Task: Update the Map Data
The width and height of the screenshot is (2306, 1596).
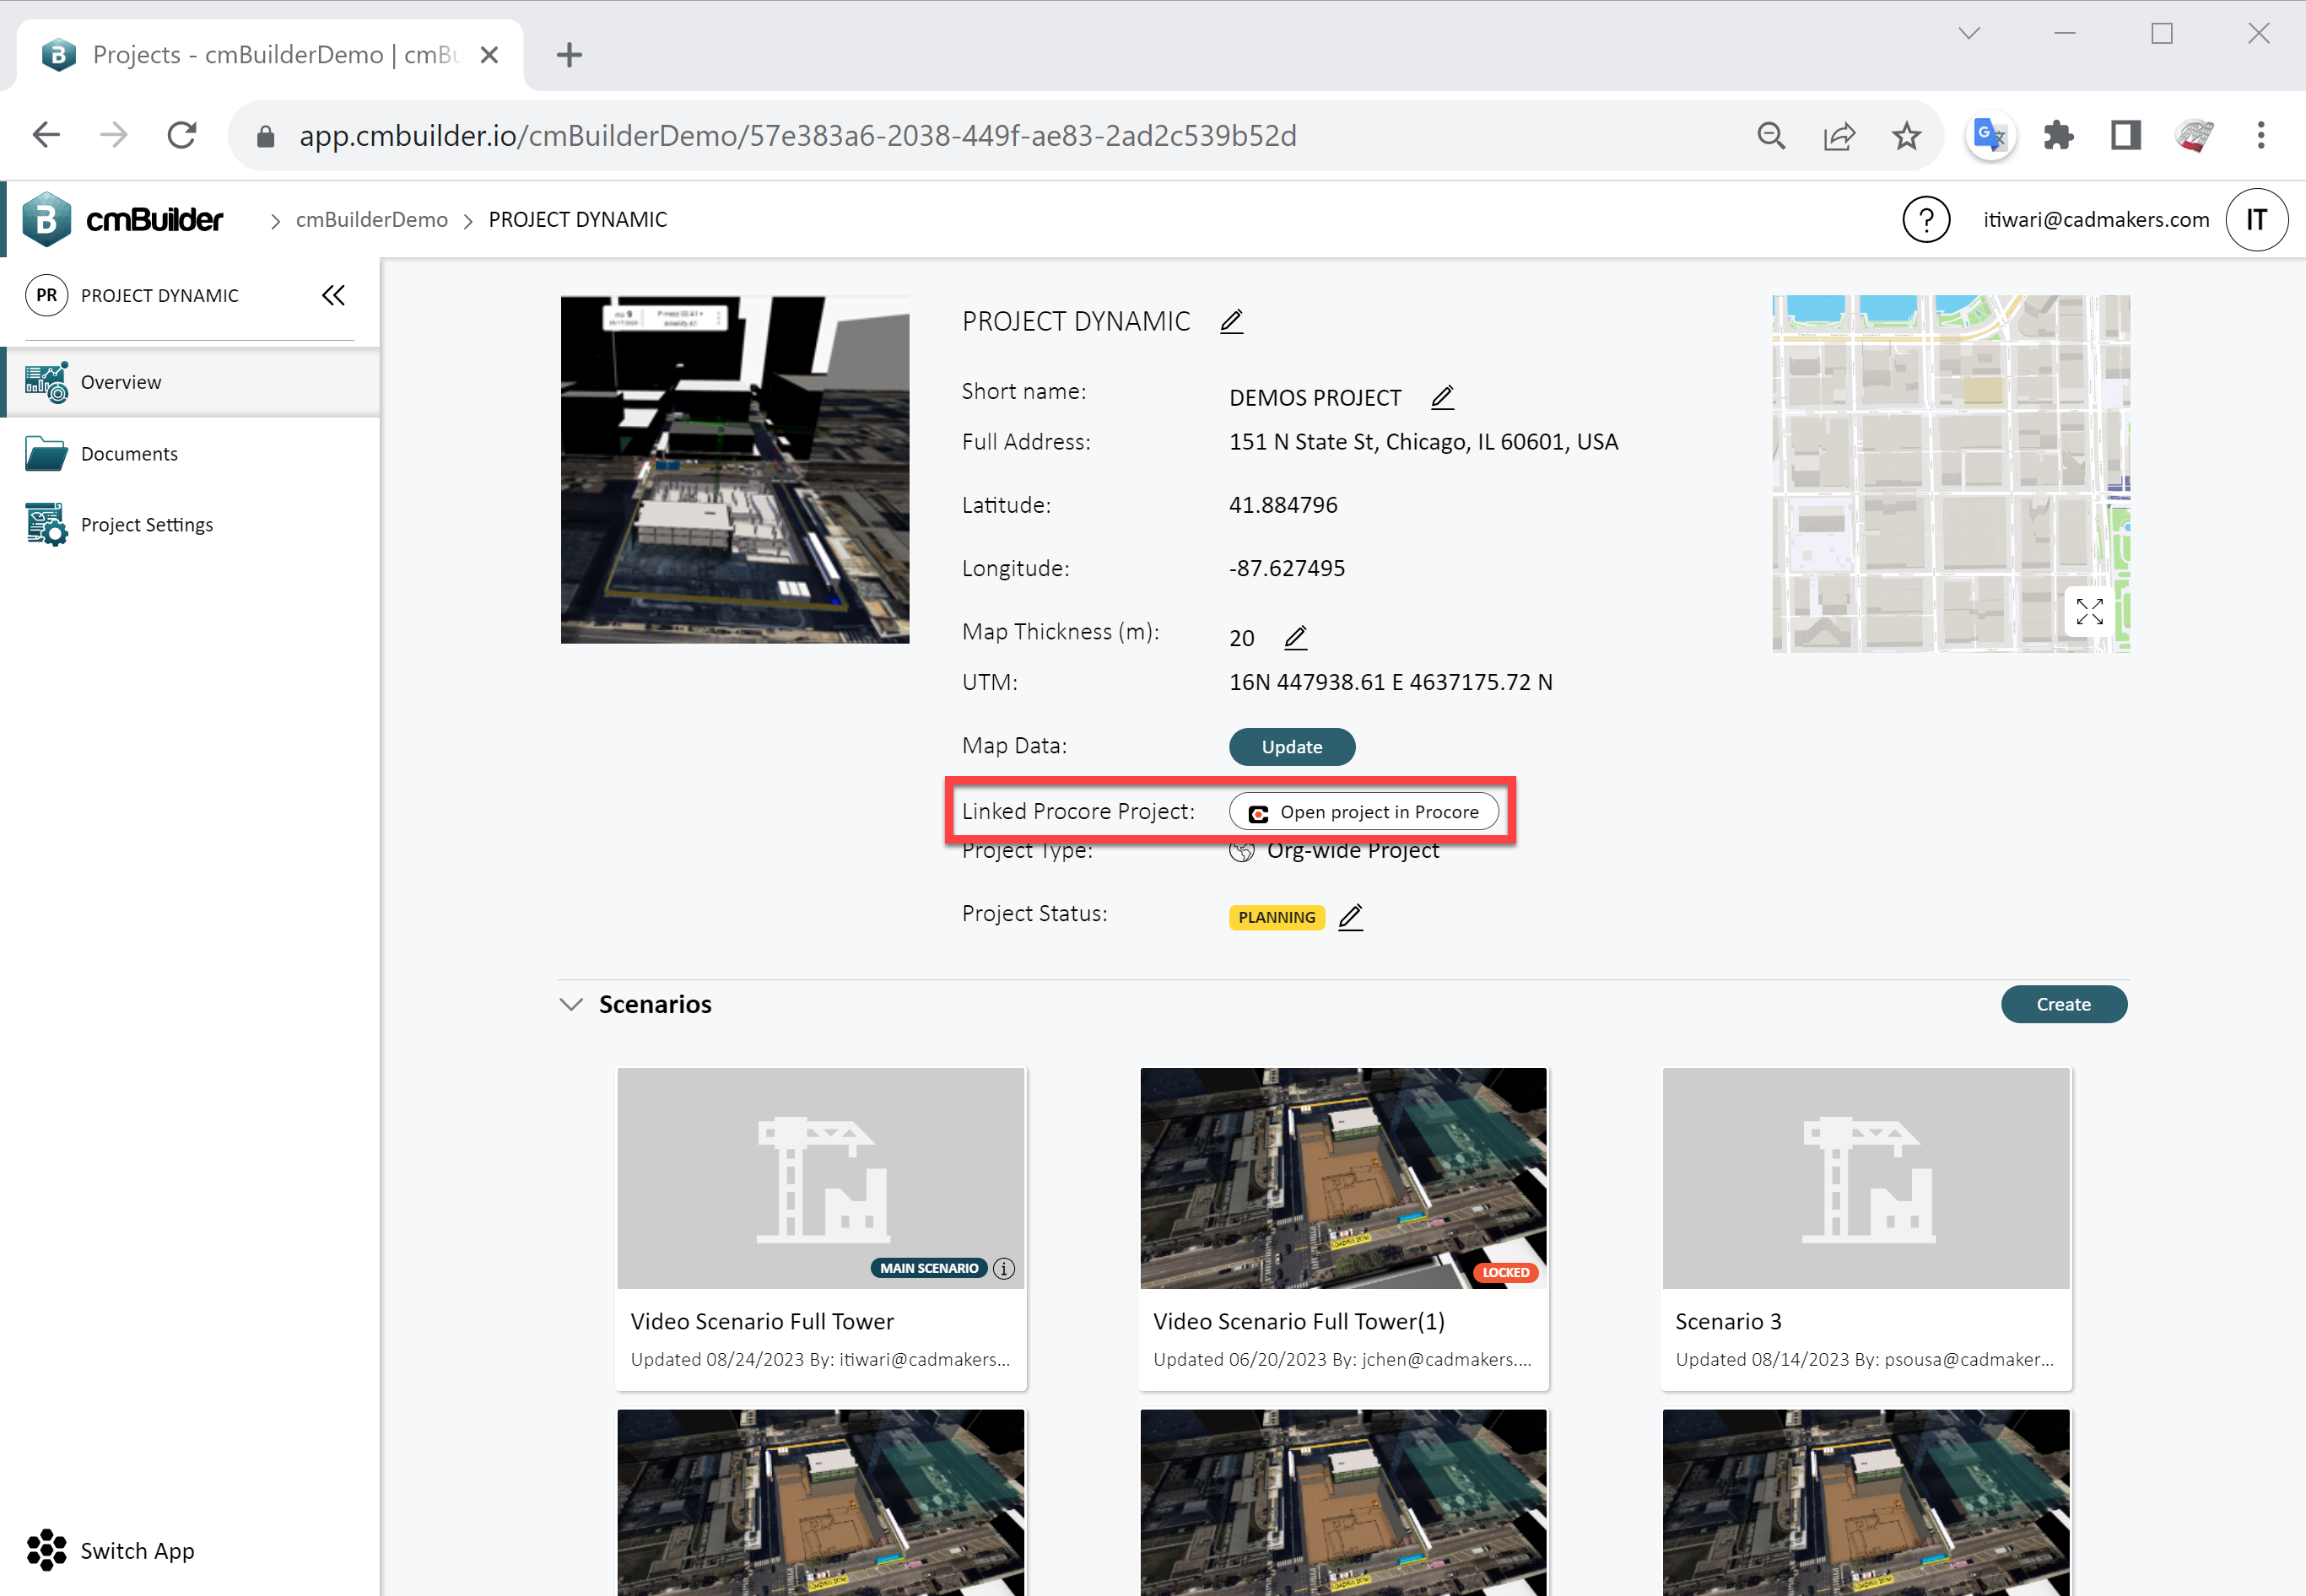Action: tap(1291, 747)
